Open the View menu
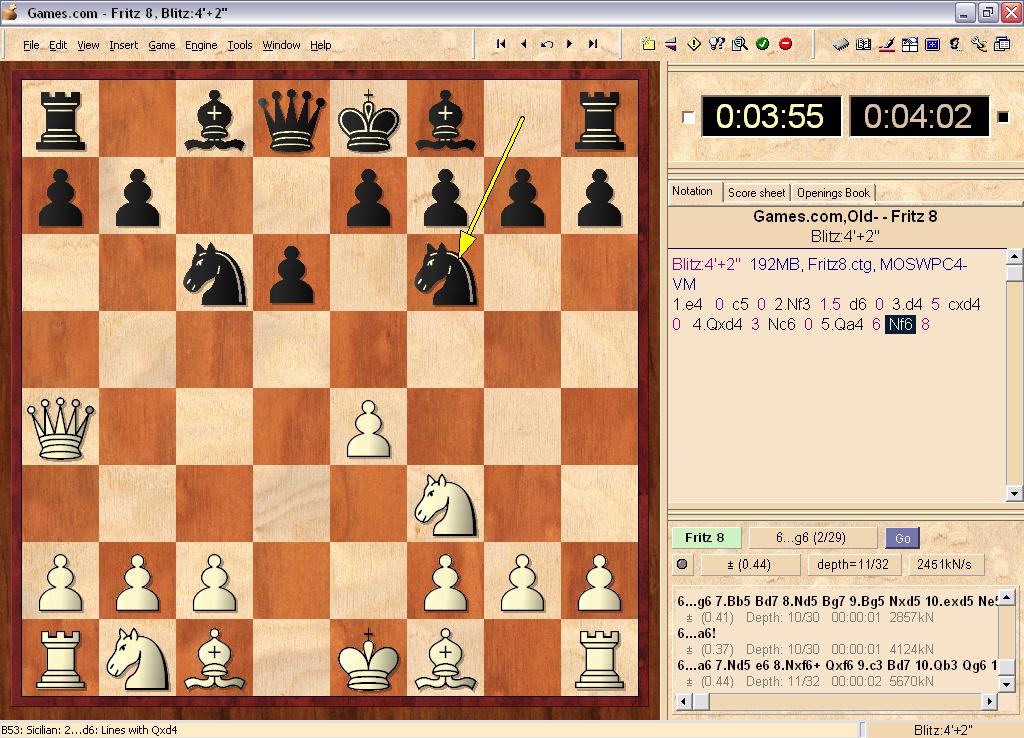Image resolution: width=1024 pixels, height=738 pixels. click(88, 45)
